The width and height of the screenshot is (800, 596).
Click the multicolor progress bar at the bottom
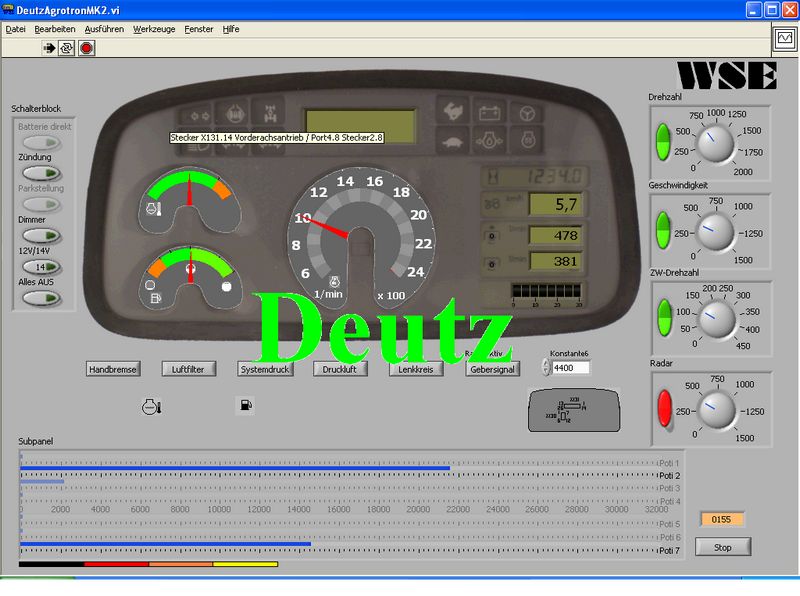tap(148, 564)
